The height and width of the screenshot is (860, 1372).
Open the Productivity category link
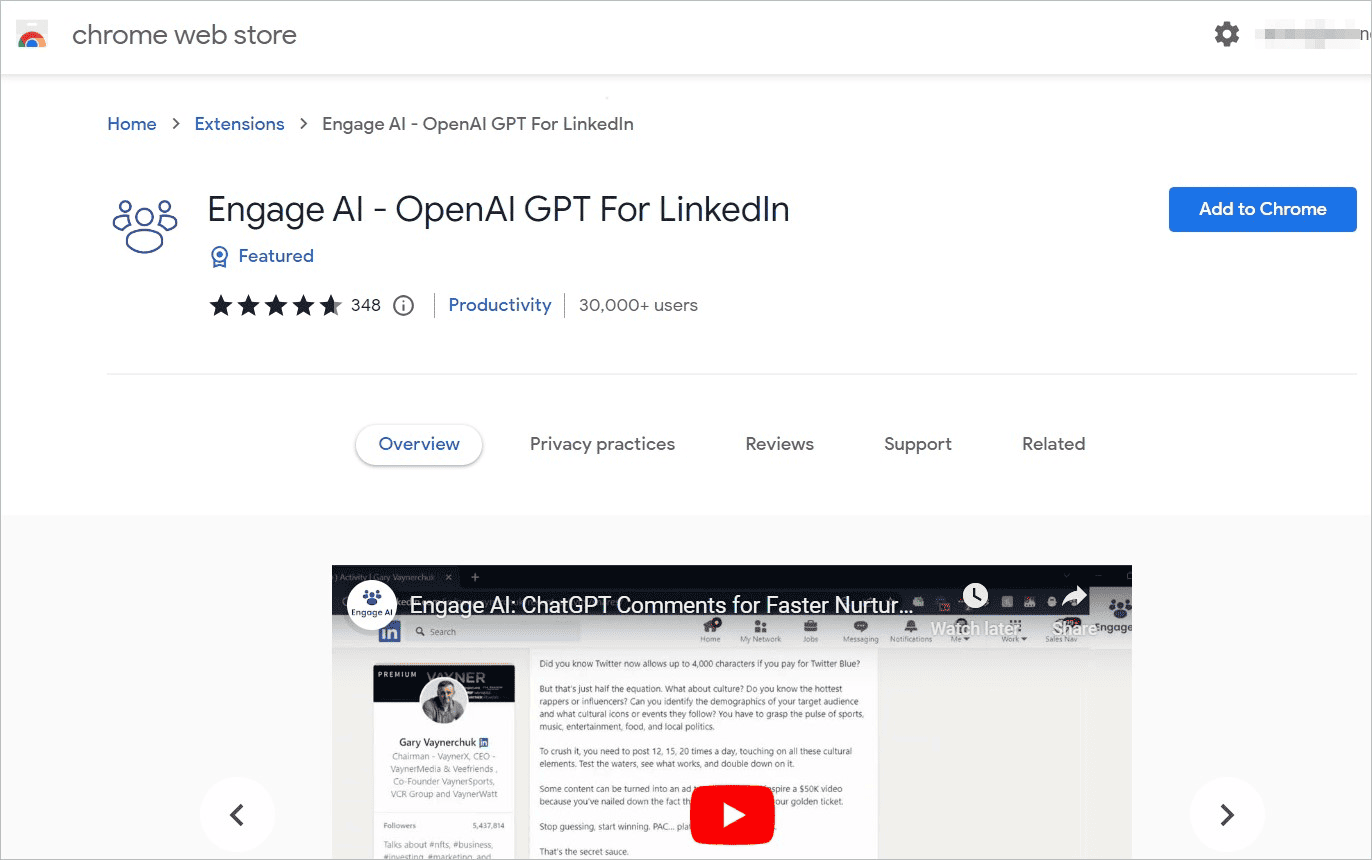(x=500, y=305)
